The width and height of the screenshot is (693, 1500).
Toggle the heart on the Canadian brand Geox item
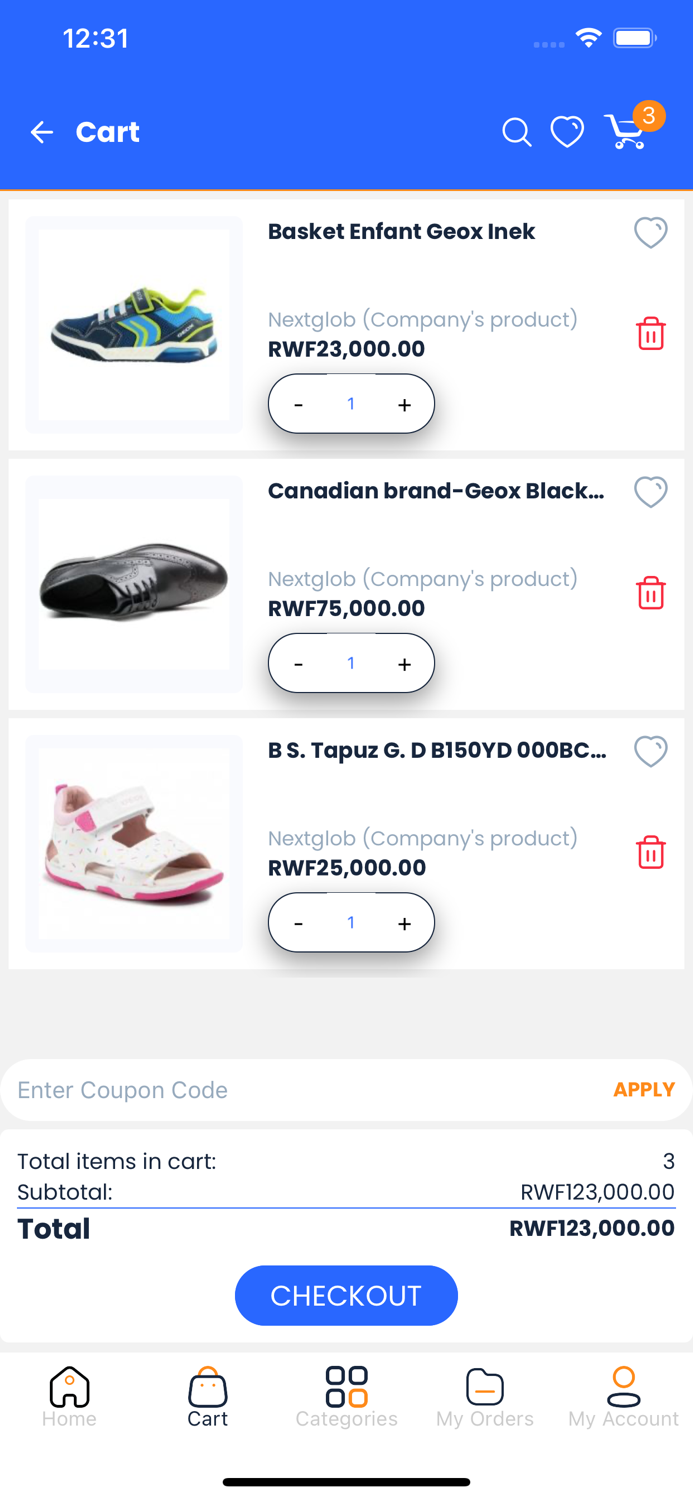click(x=651, y=491)
